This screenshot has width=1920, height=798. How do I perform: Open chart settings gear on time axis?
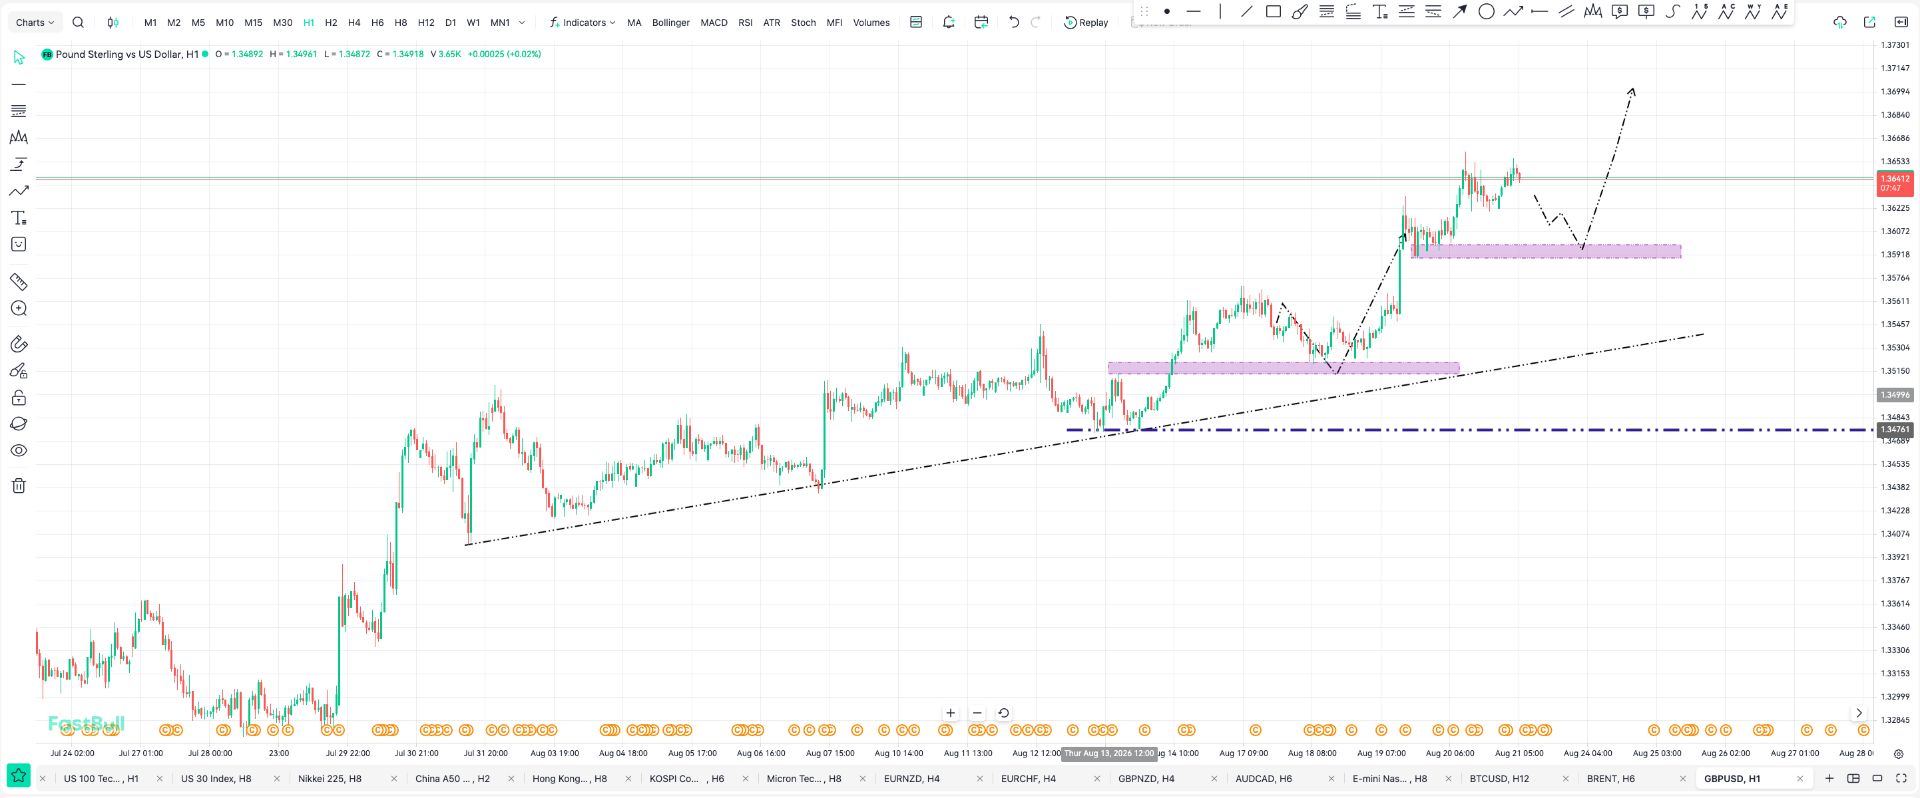coord(1899,754)
